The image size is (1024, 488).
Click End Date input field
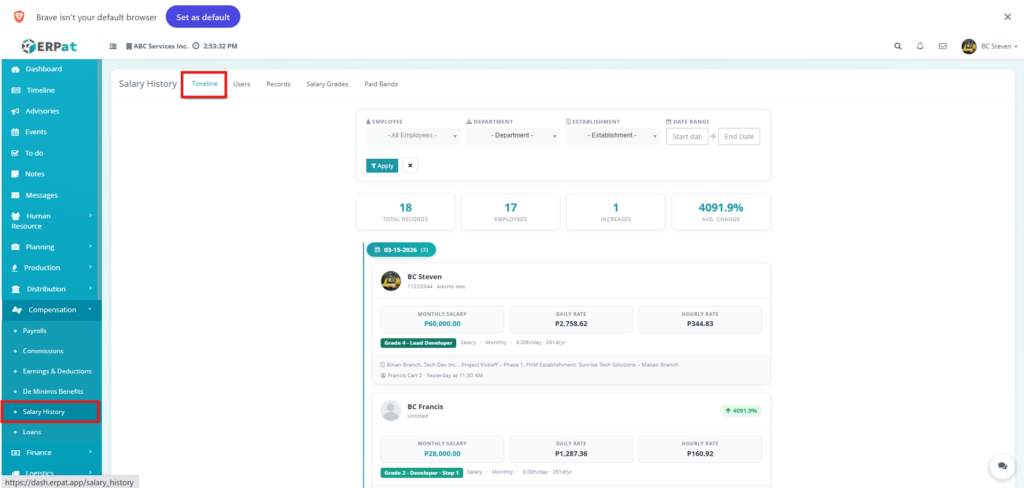point(739,137)
